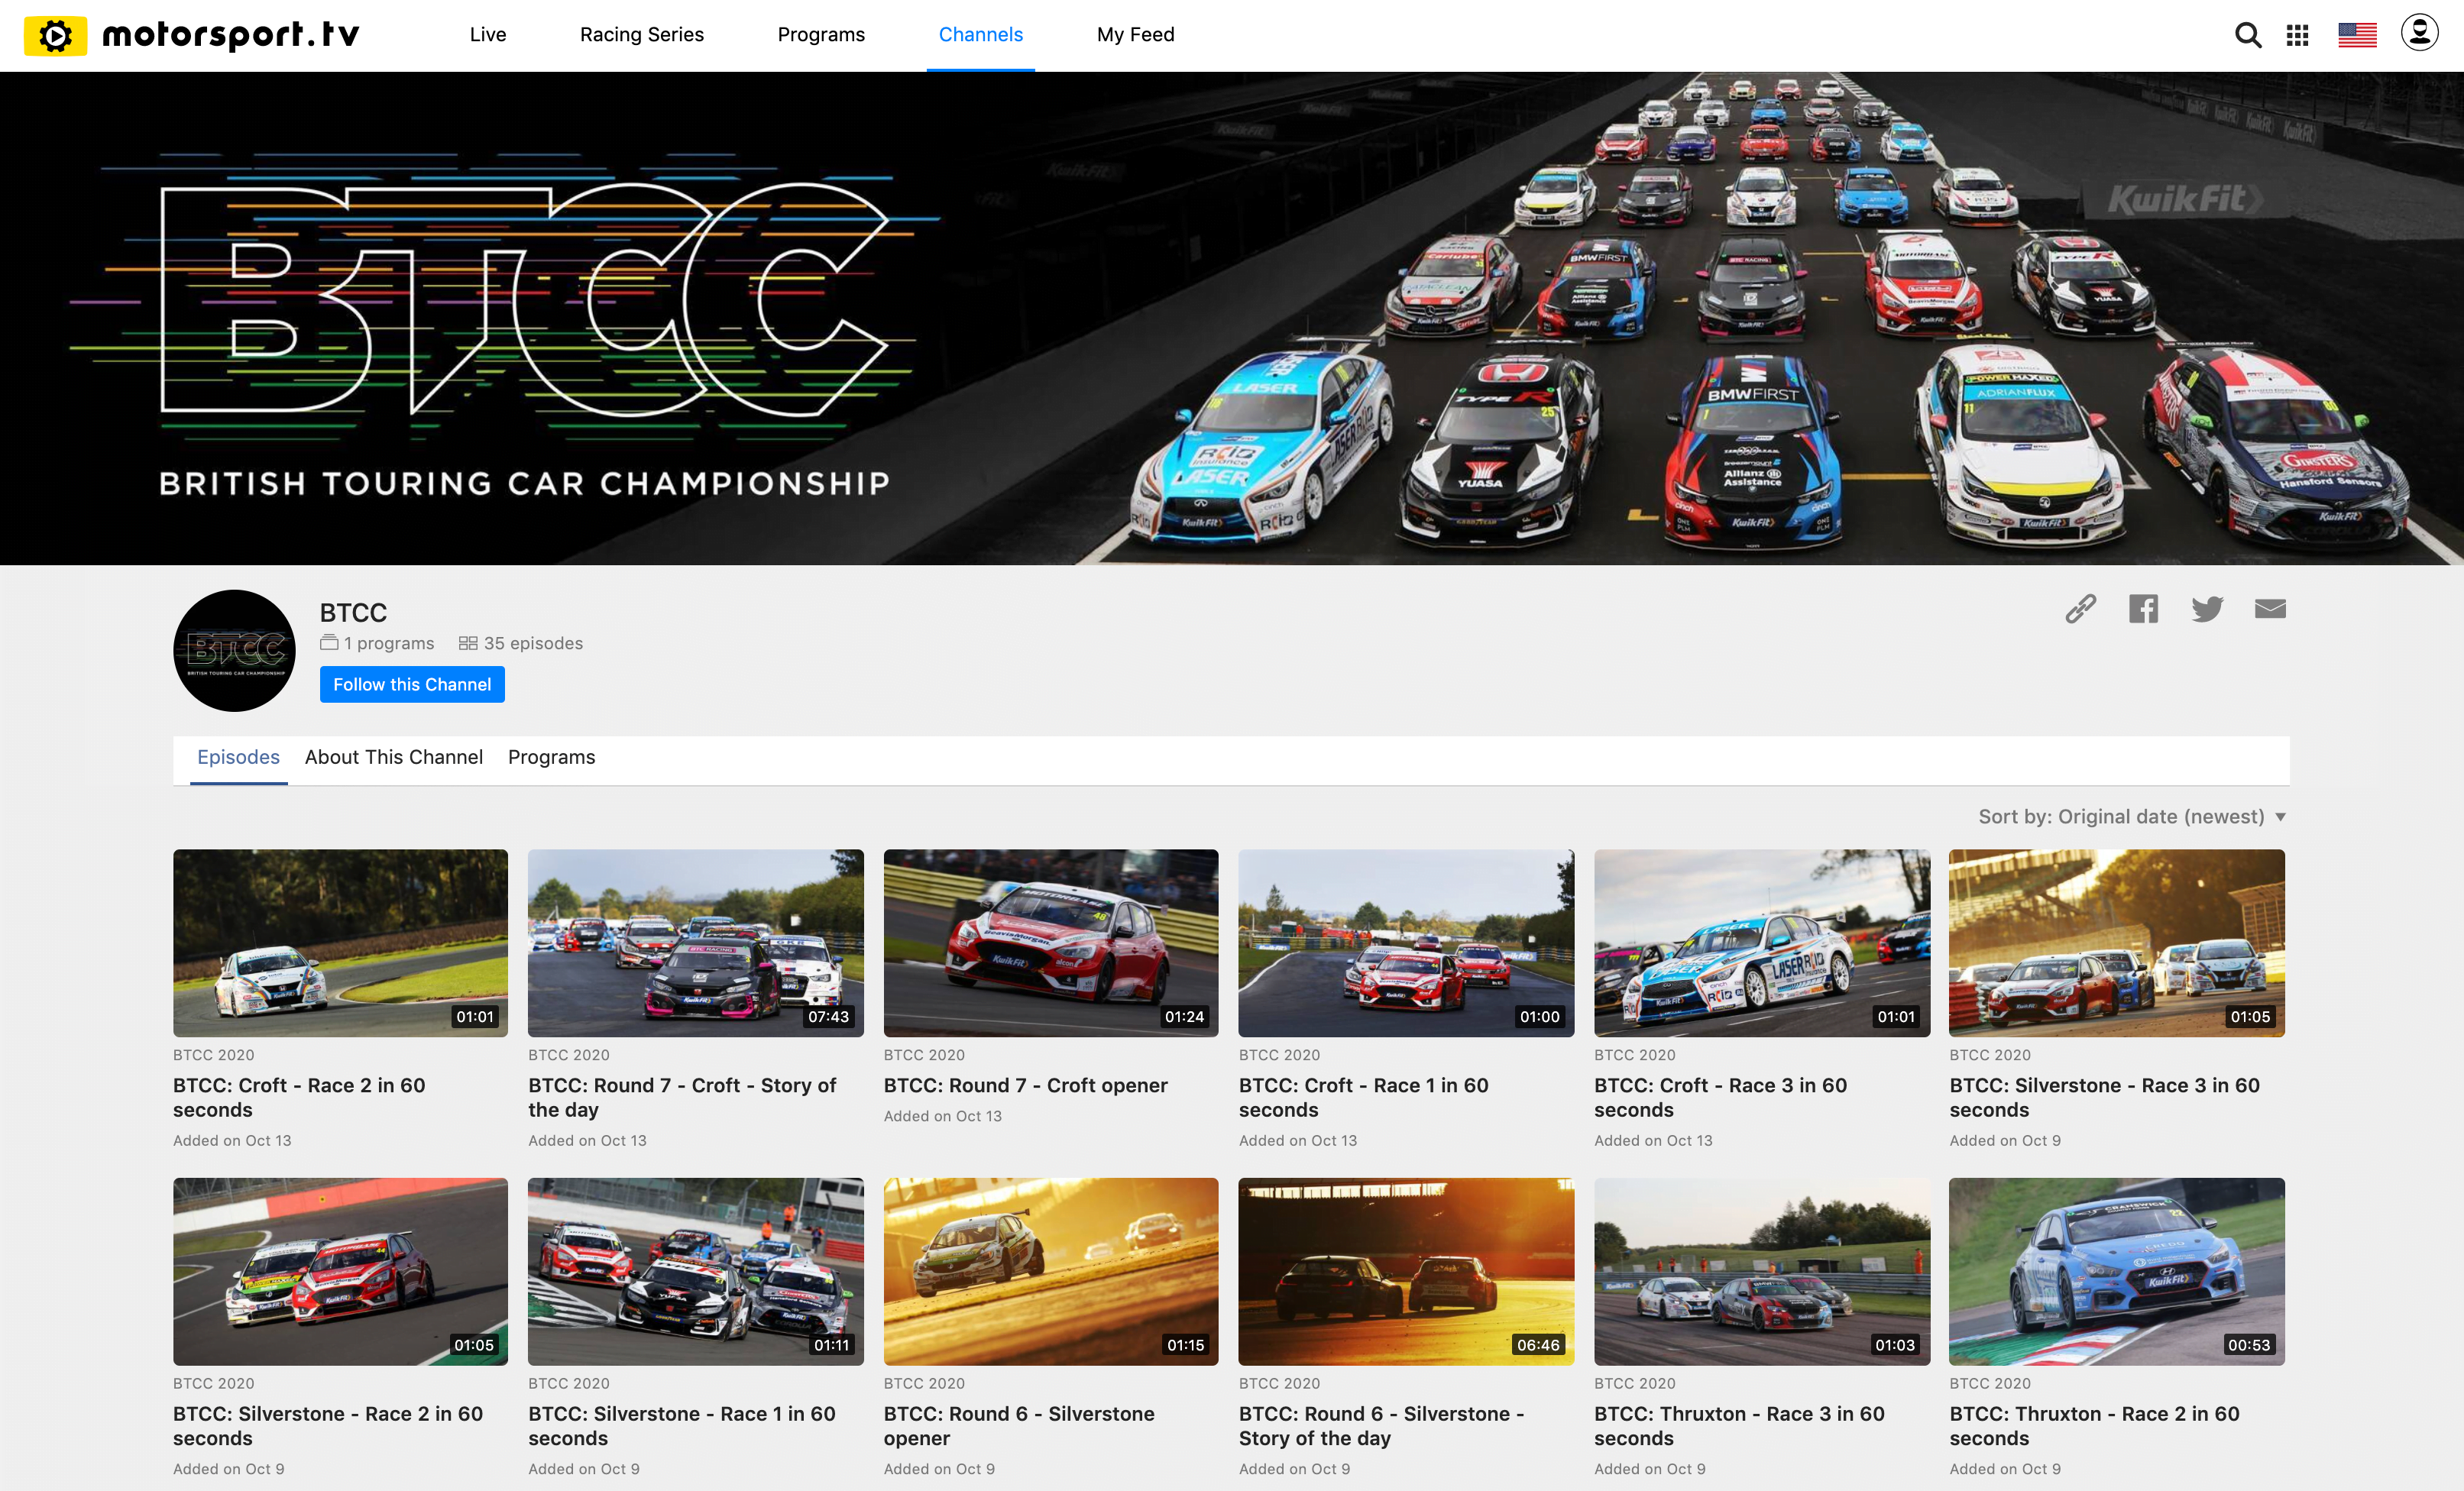This screenshot has width=2464, height=1491.
Task: Click 'BTCC 2020' label above Croft opener
Action: [924, 1055]
